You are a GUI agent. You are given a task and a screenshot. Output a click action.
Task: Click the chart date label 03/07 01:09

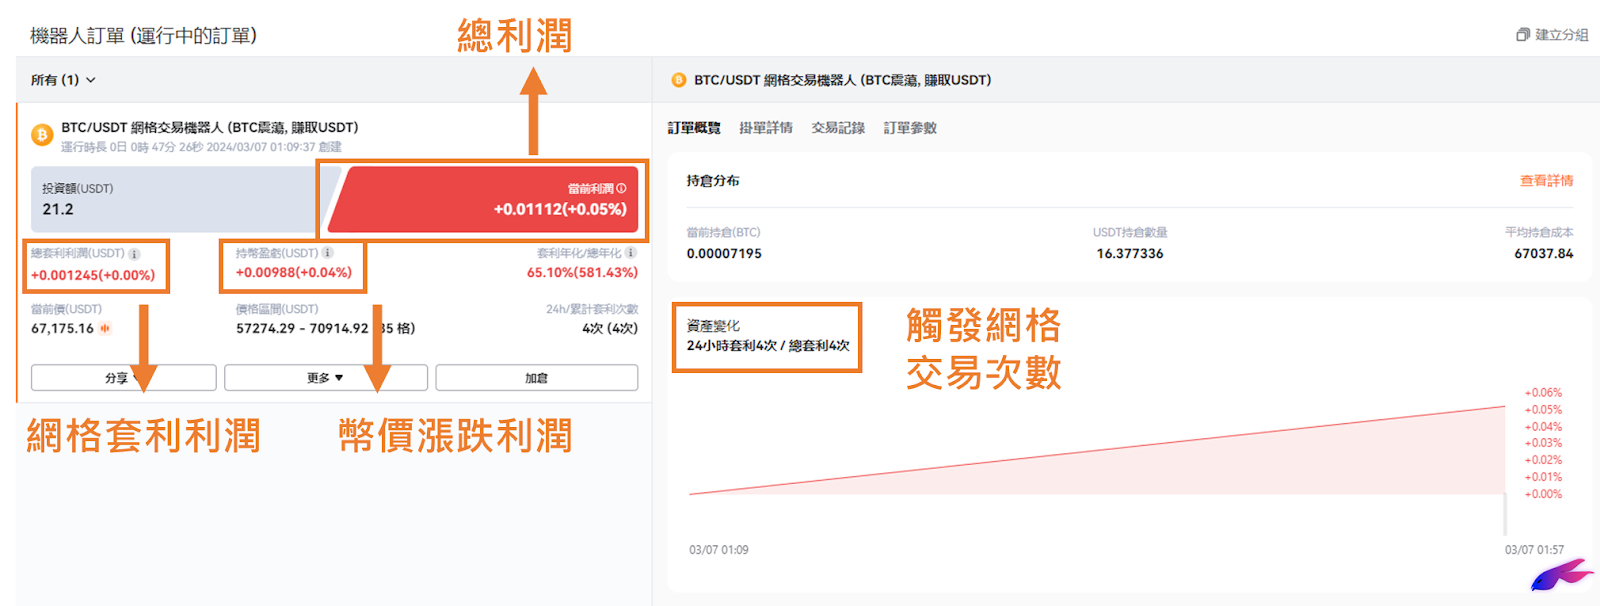coord(718,550)
